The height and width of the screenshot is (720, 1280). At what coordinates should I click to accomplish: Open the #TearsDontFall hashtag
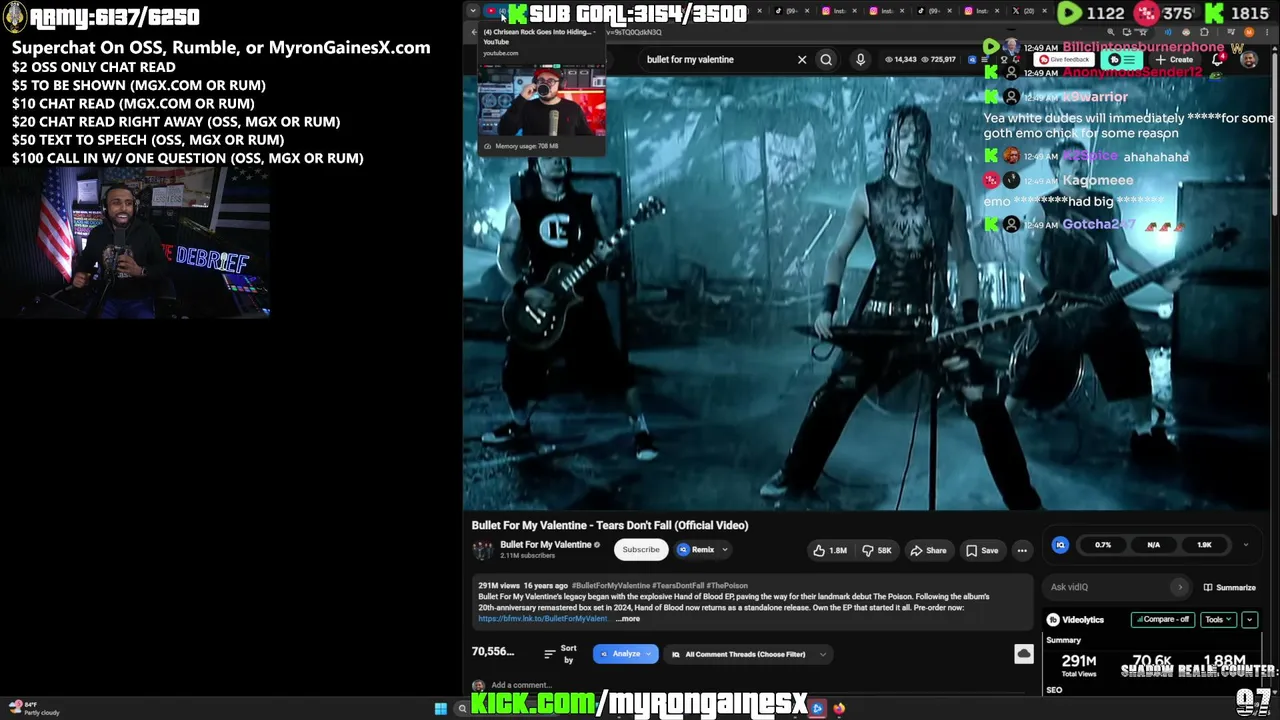coord(678,586)
